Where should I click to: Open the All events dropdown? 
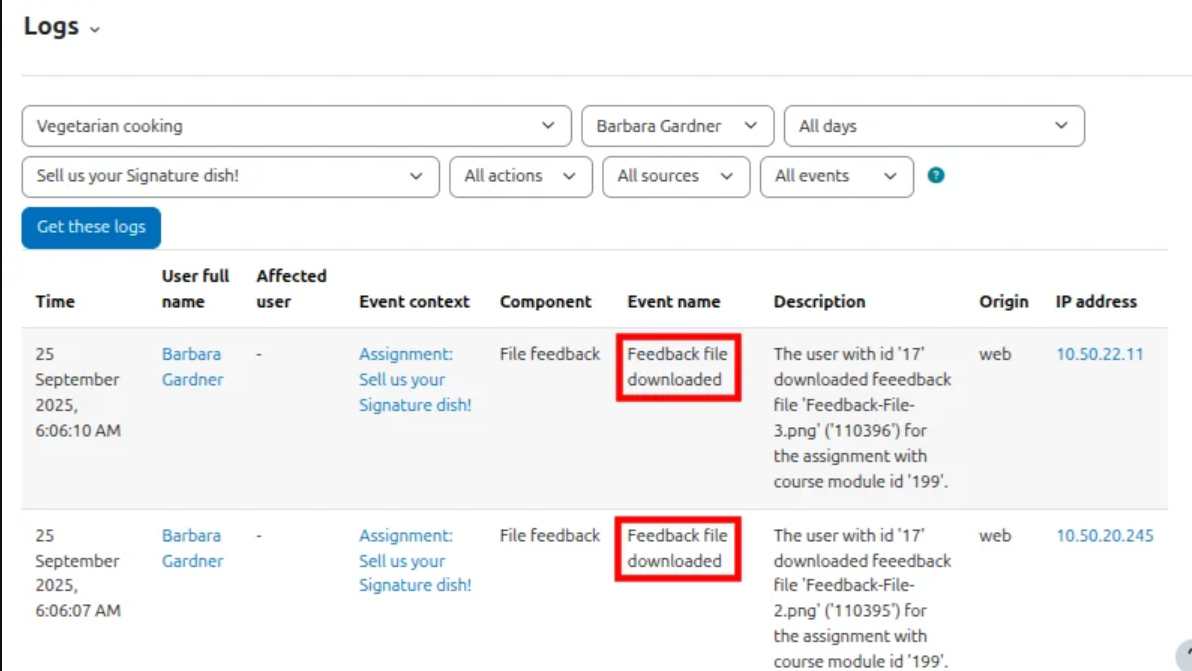(836, 176)
